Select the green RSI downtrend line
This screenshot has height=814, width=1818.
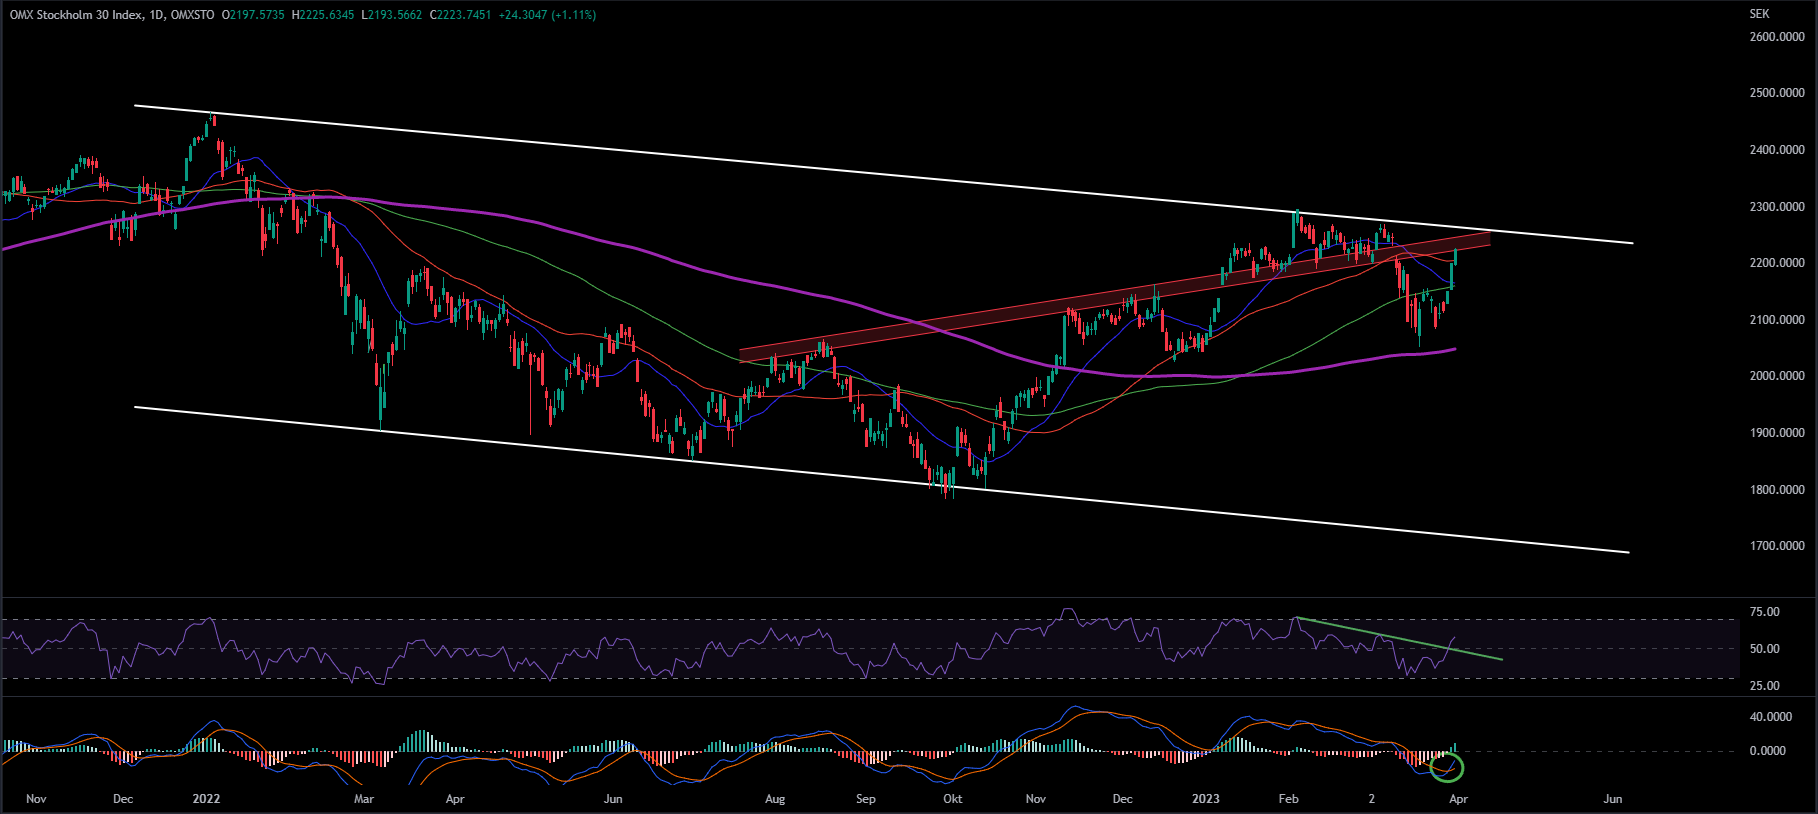coord(1400,639)
